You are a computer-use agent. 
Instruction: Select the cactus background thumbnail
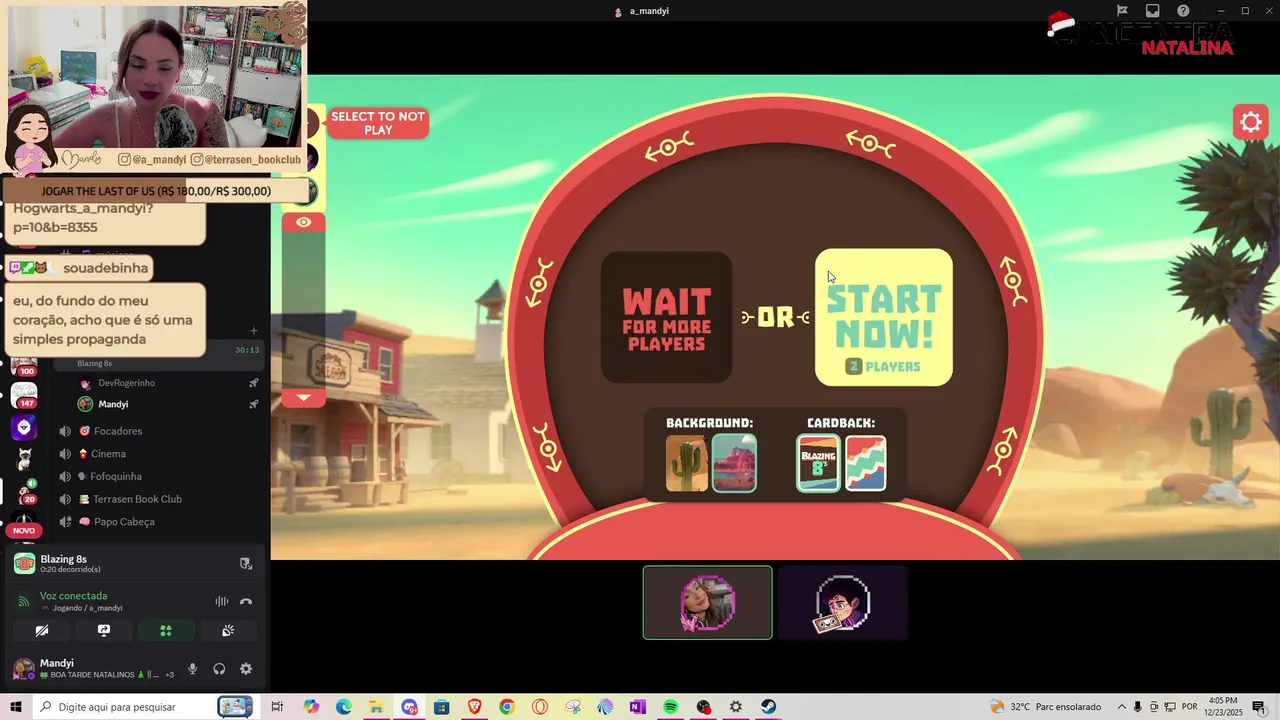click(x=687, y=463)
